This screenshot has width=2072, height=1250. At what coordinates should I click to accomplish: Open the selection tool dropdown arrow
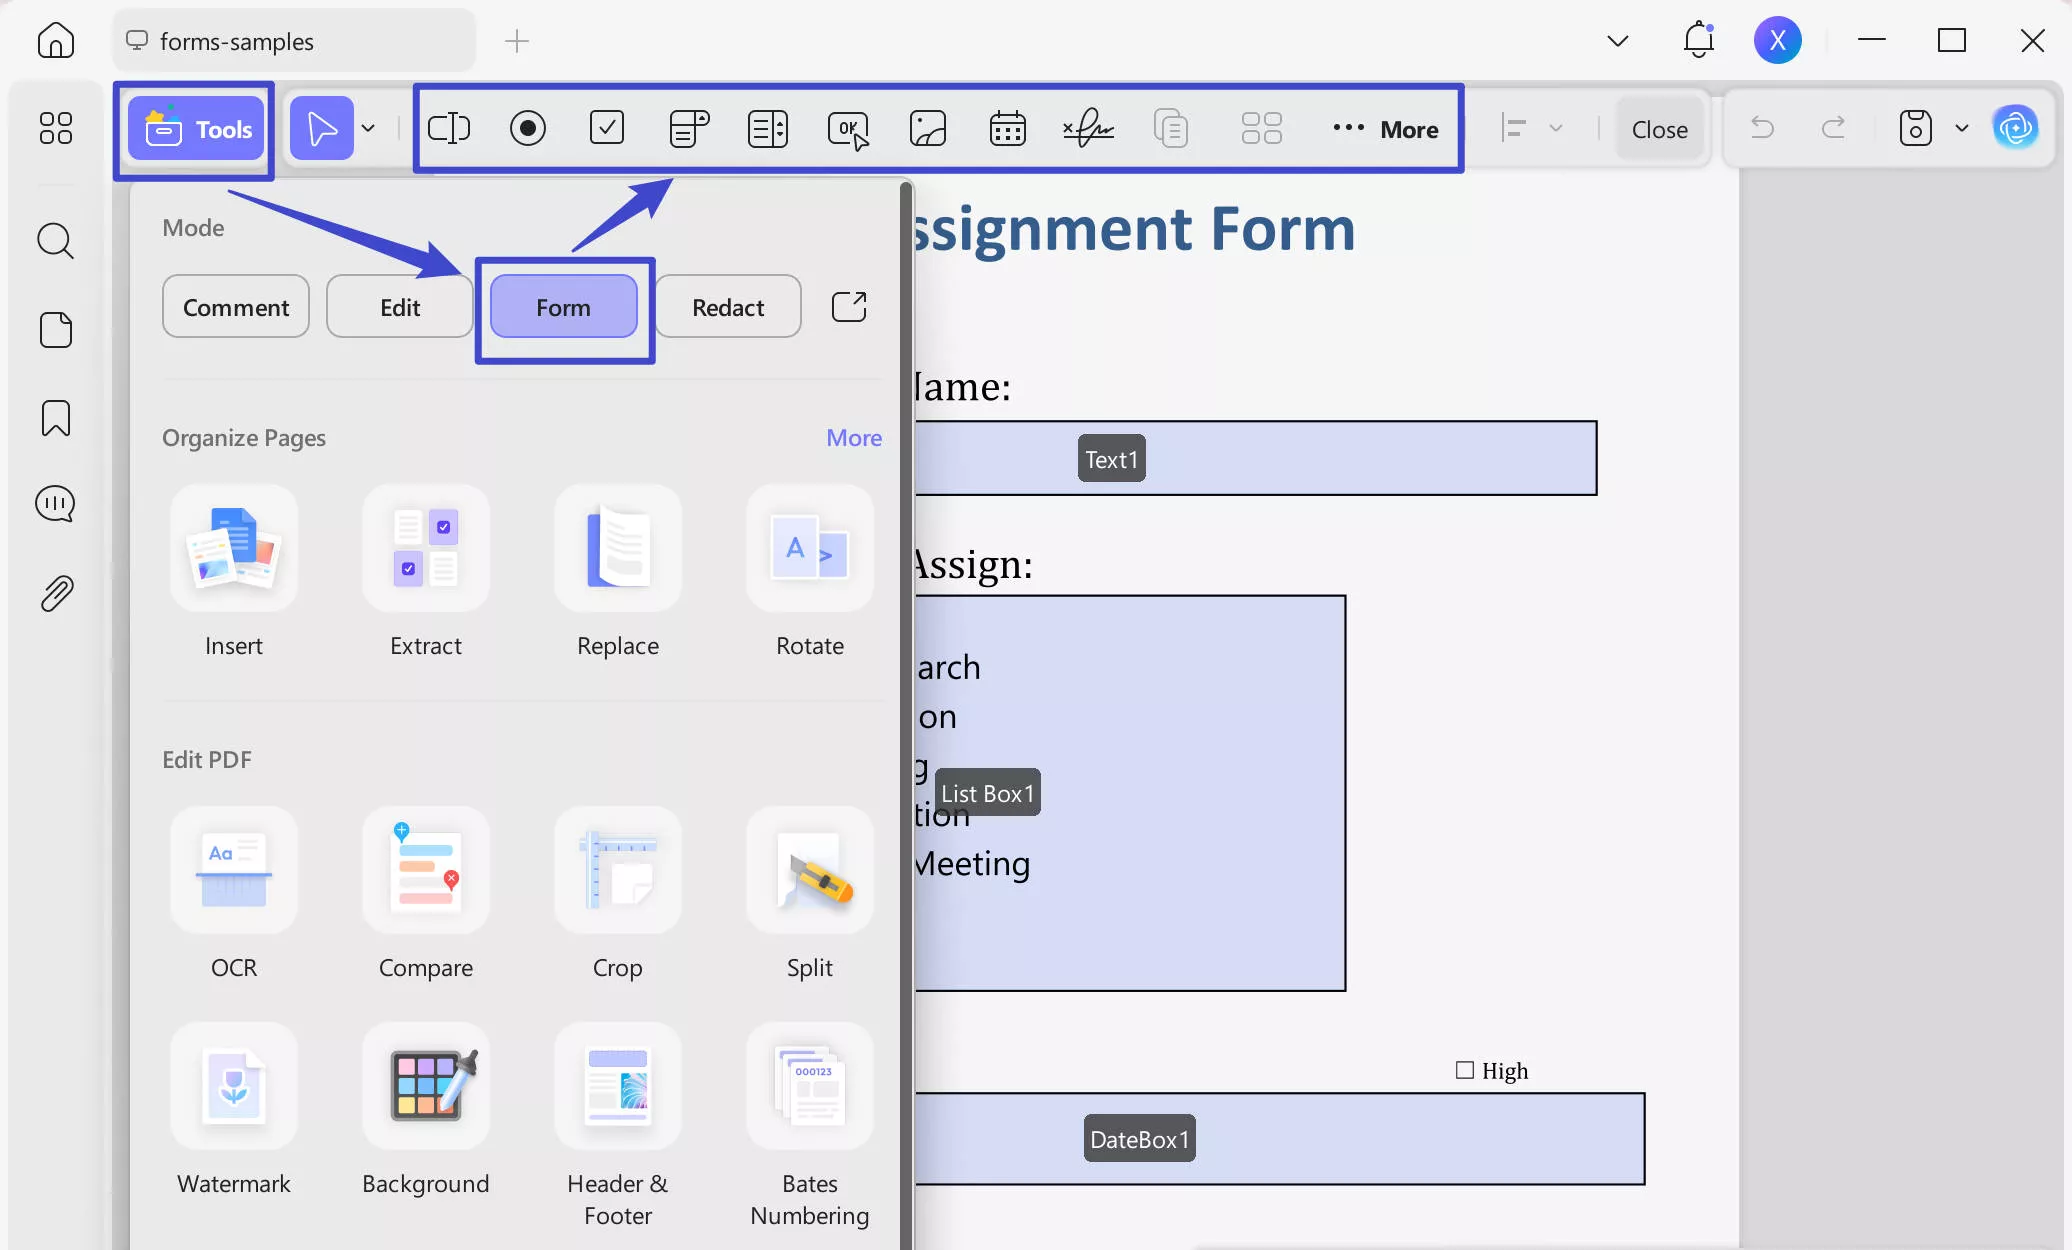coord(369,128)
